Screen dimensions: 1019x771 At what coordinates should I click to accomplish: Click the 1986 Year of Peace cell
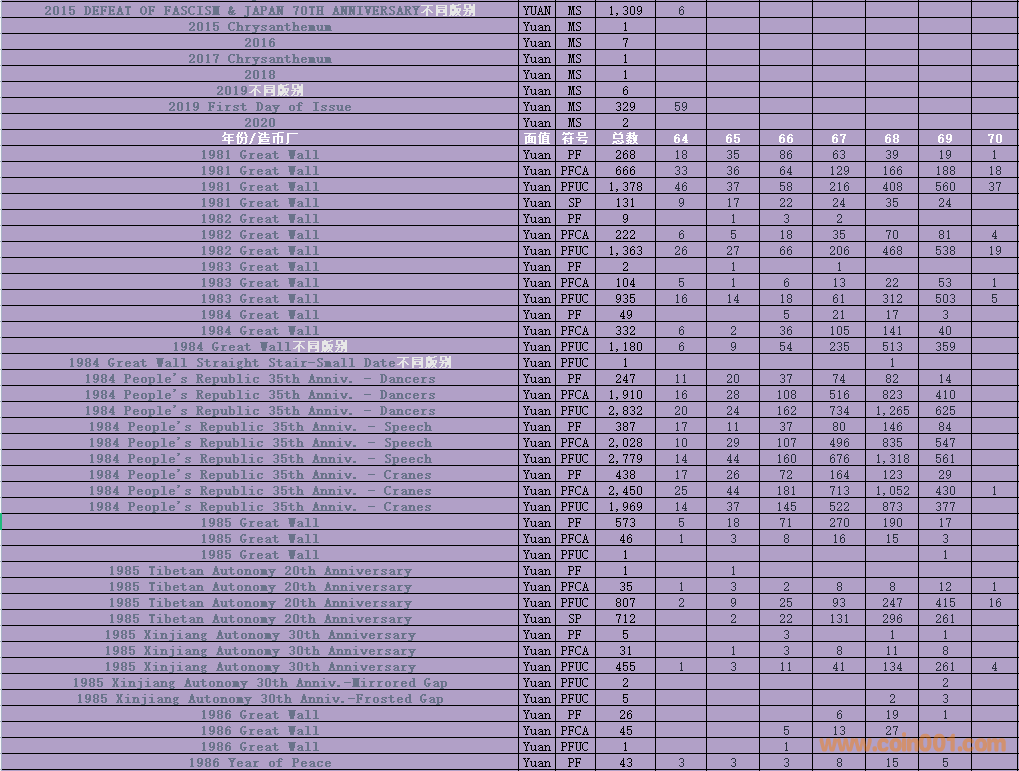(259, 763)
